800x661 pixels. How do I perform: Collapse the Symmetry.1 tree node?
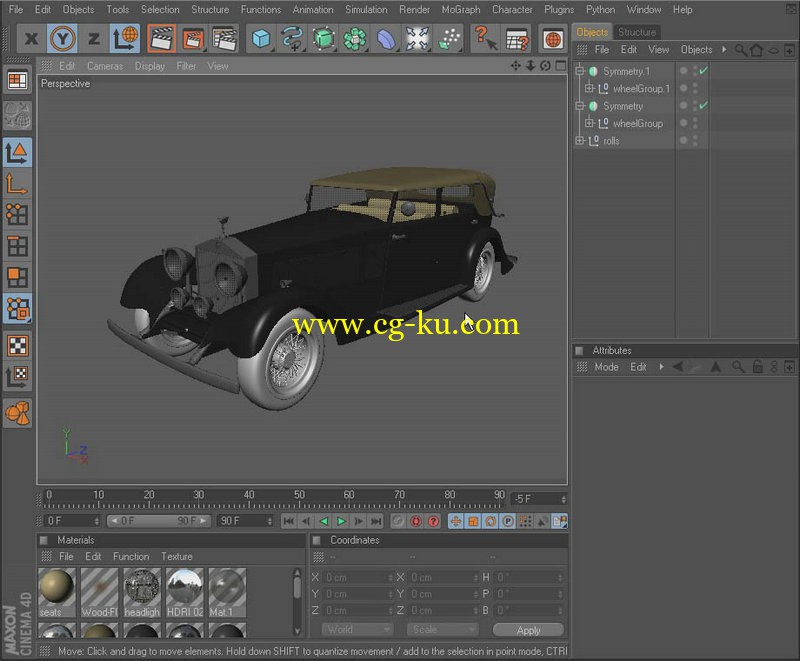coord(580,71)
